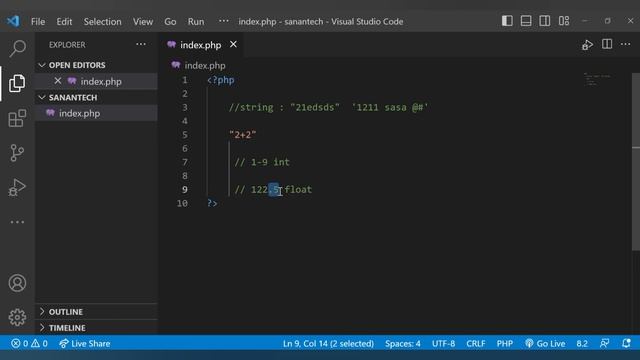Viewport: 640px width, 360px height.
Task: Open the Search view in activity bar
Action: click(x=17, y=49)
